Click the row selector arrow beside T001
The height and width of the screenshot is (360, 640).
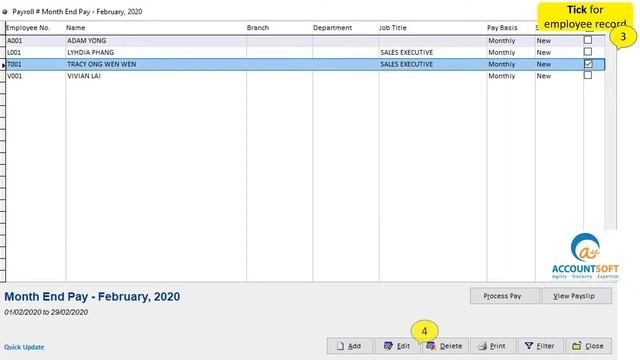tap(3, 65)
